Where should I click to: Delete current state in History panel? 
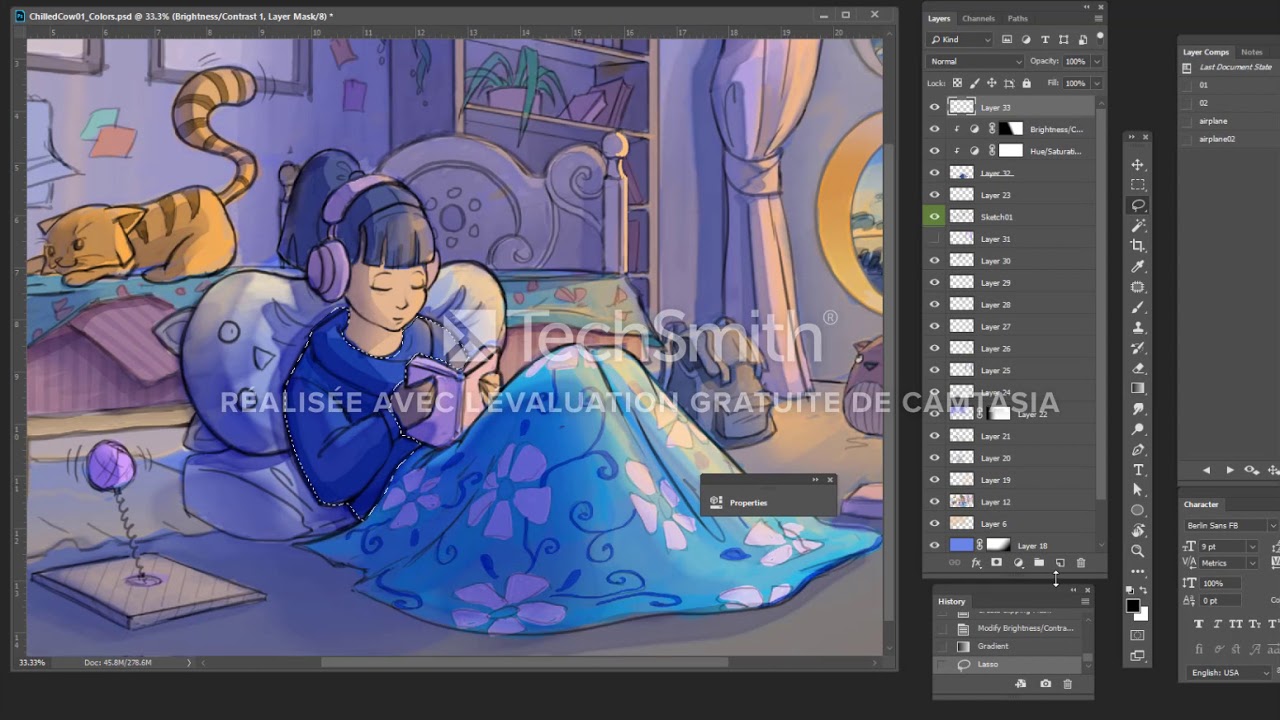point(1067,684)
